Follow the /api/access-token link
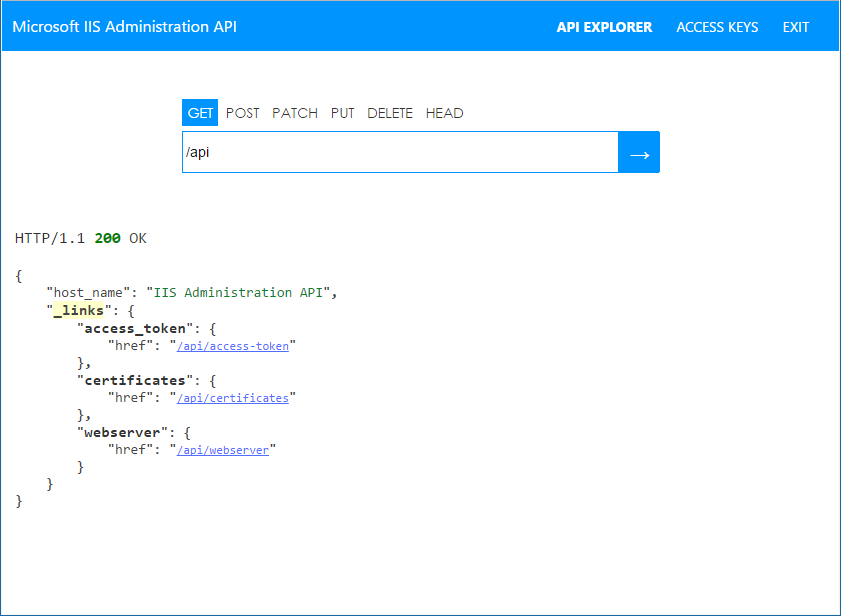The image size is (841, 616). [233, 345]
